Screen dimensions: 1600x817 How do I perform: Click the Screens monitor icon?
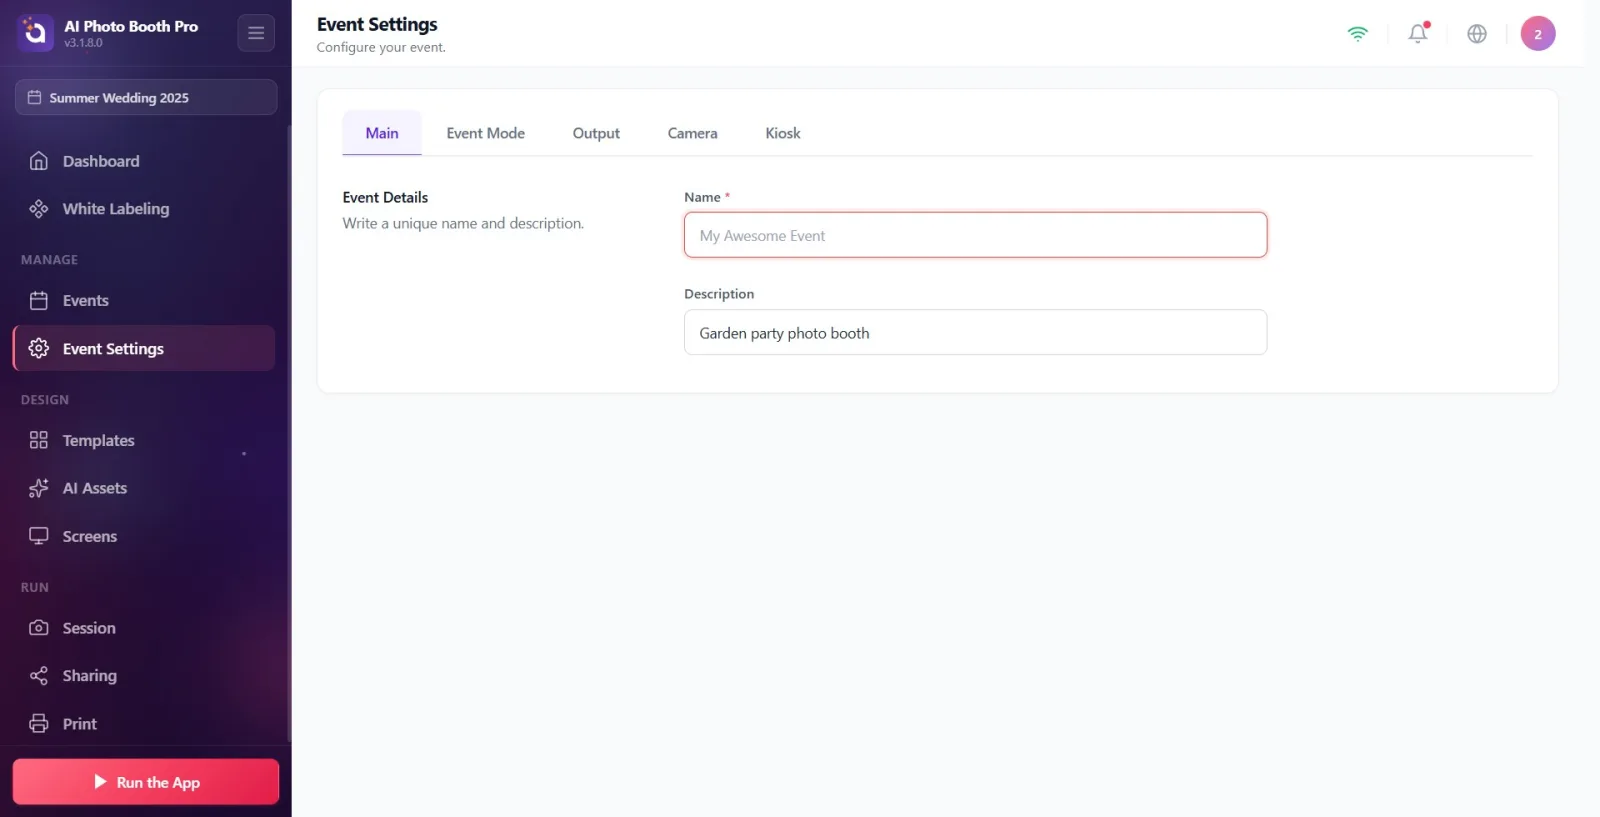click(x=39, y=536)
